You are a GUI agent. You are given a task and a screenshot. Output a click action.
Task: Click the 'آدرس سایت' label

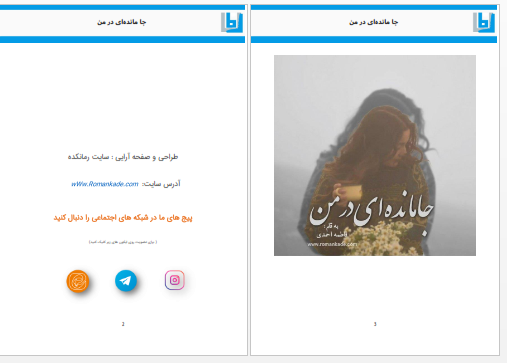161,184
